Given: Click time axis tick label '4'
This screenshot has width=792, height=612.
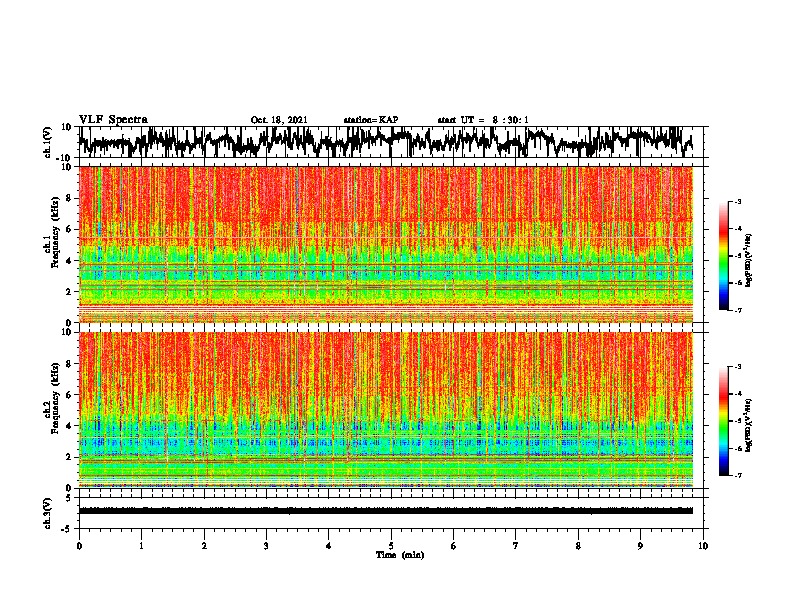Looking at the screenshot, I should tap(329, 546).
